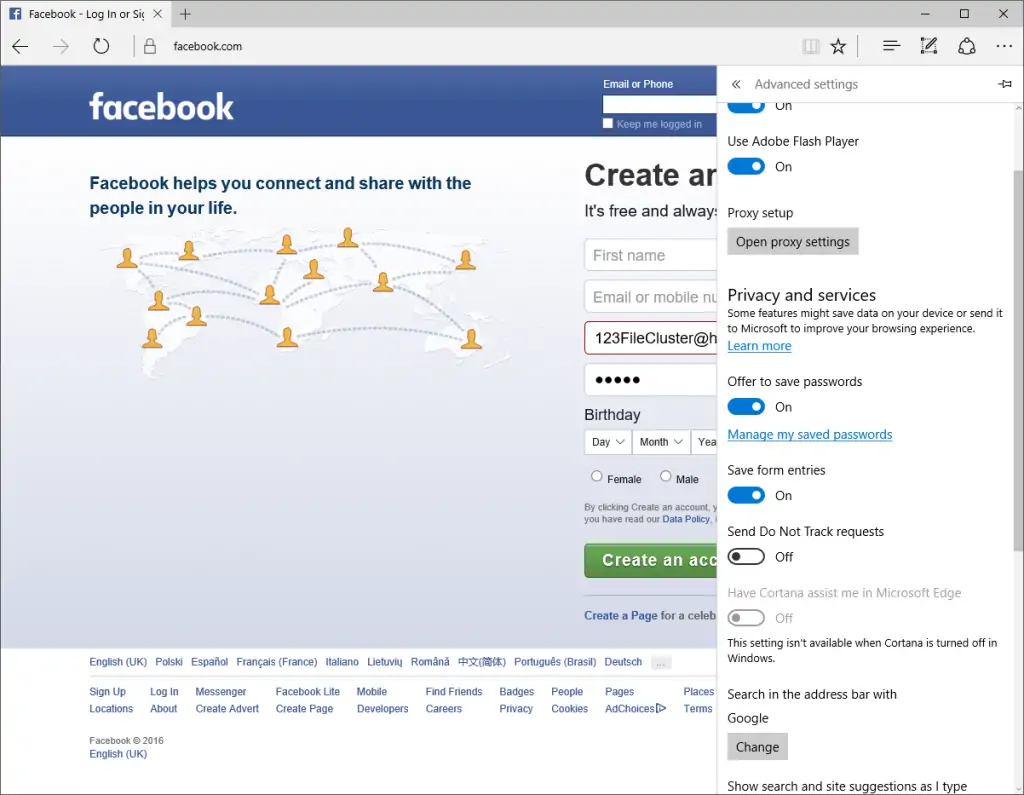Click the password field with dots
Screen dimensions: 1024x795
coord(650,380)
